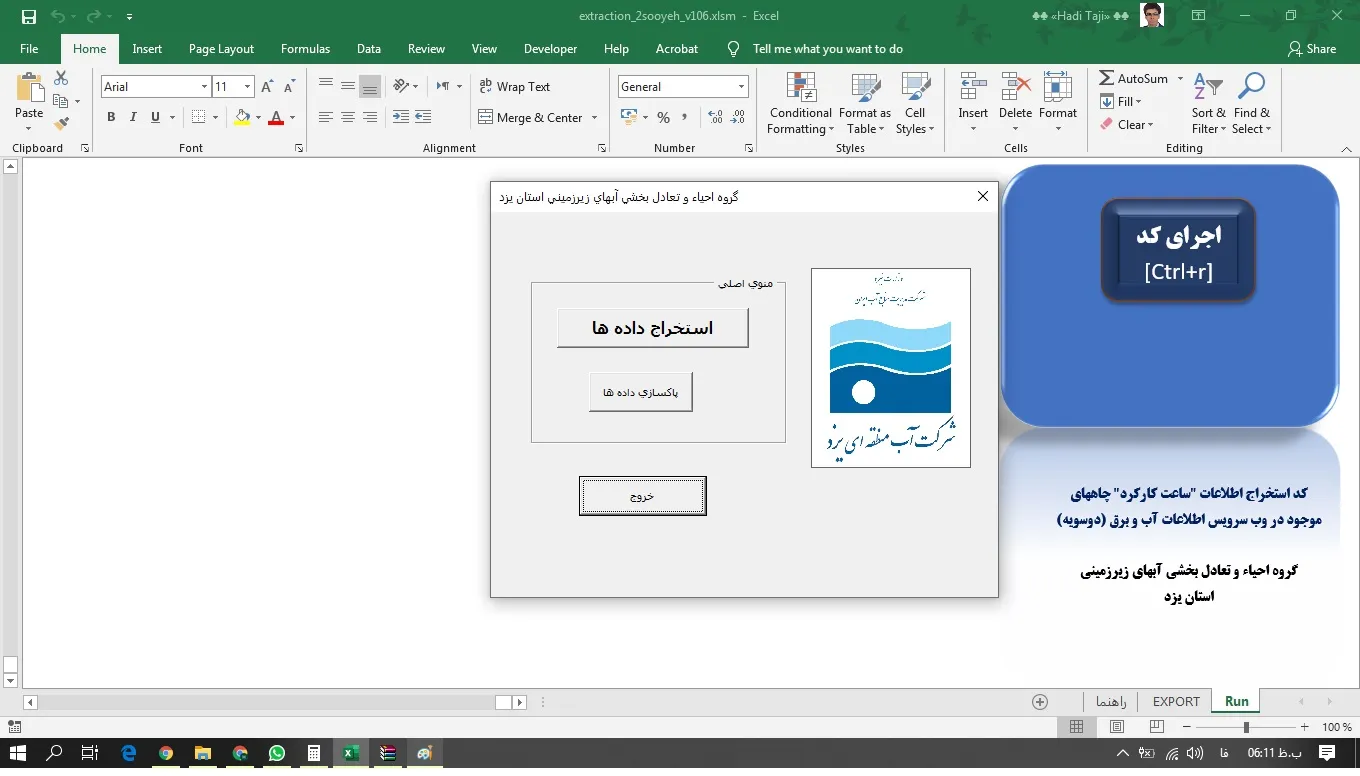Toggle Italic formatting

133,118
